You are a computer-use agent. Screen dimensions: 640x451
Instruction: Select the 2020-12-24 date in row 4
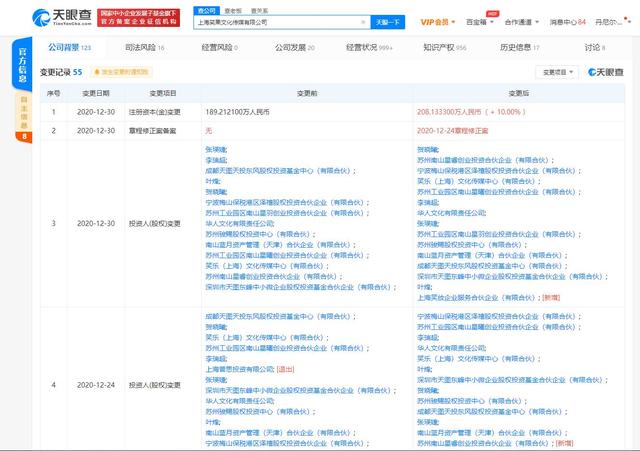tap(96, 385)
